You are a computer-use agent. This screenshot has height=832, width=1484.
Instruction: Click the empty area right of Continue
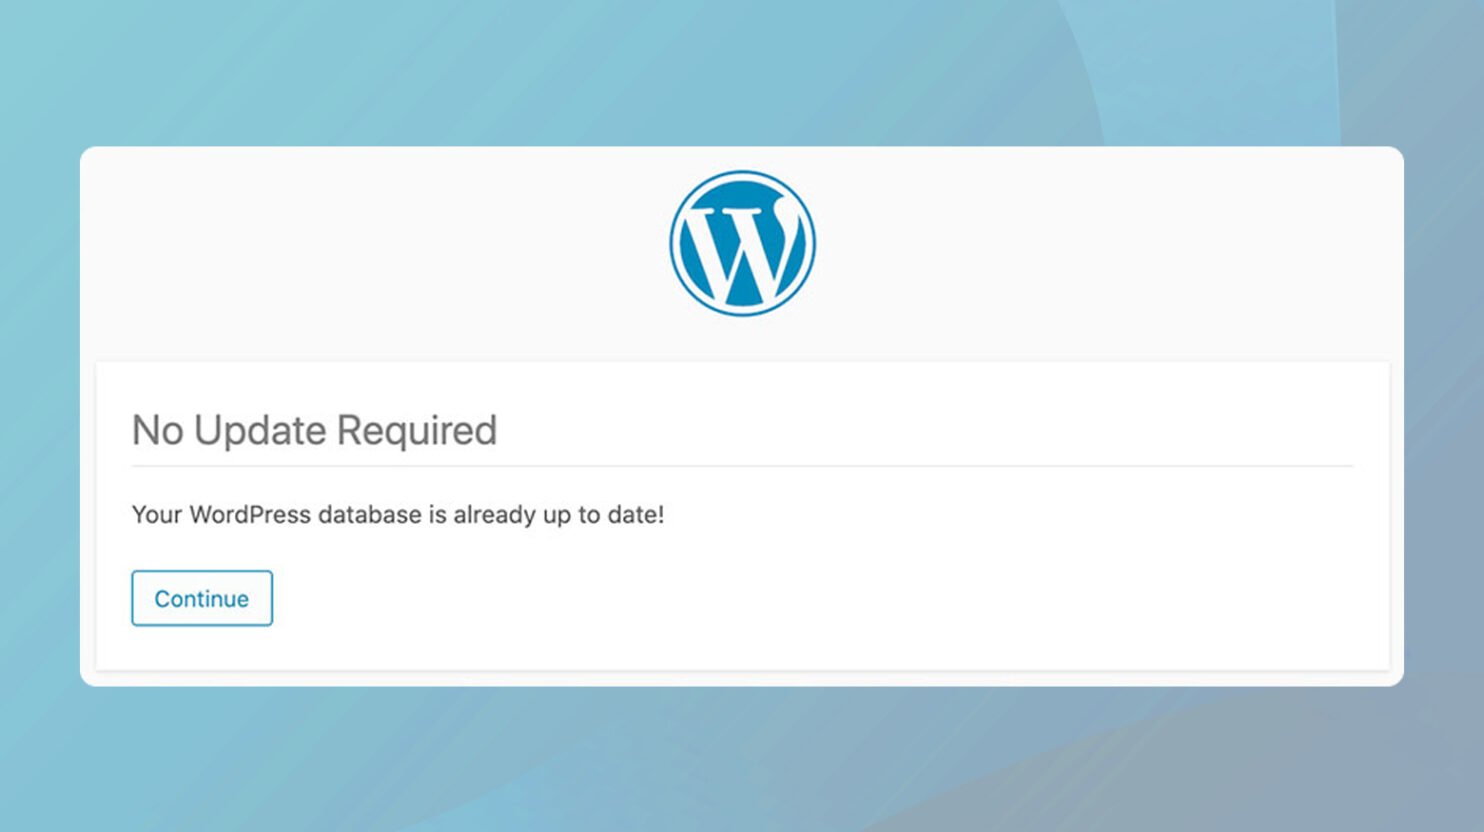click(x=800, y=598)
